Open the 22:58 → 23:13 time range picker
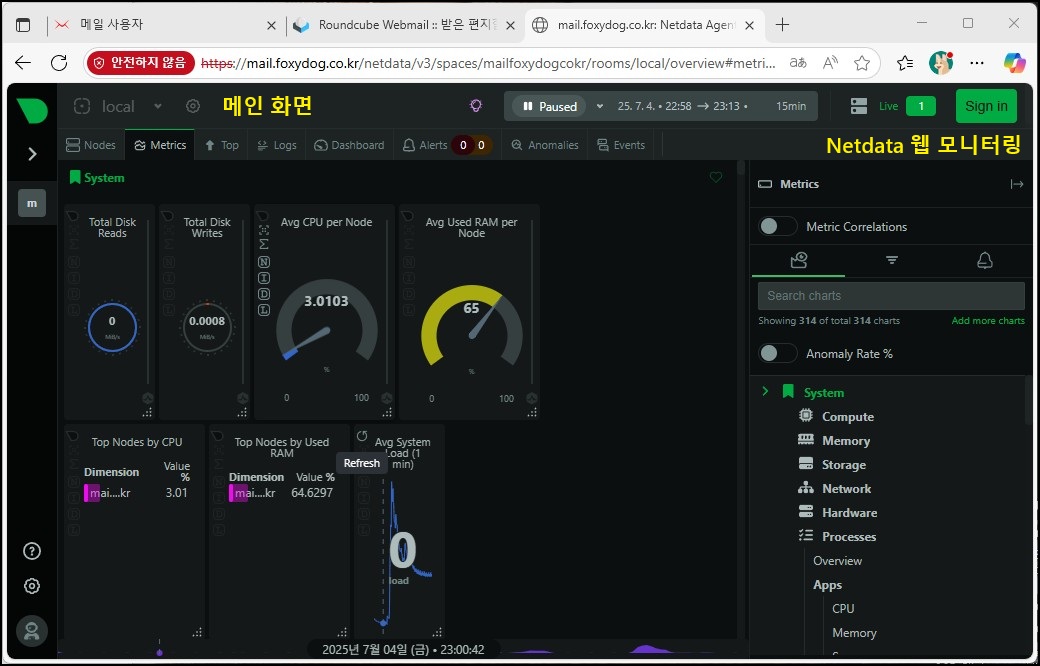This screenshot has height=666, width=1040. click(x=683, y=106)
